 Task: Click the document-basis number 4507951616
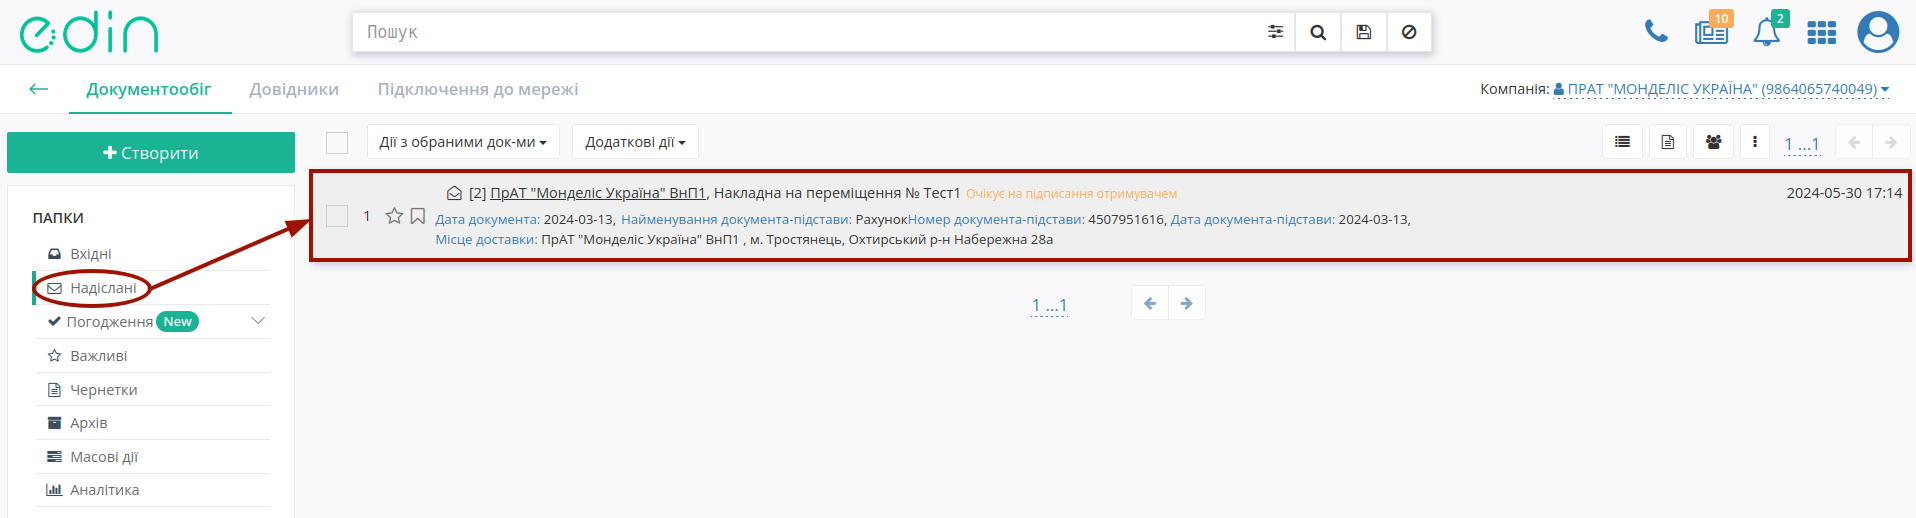point(1126,219)
